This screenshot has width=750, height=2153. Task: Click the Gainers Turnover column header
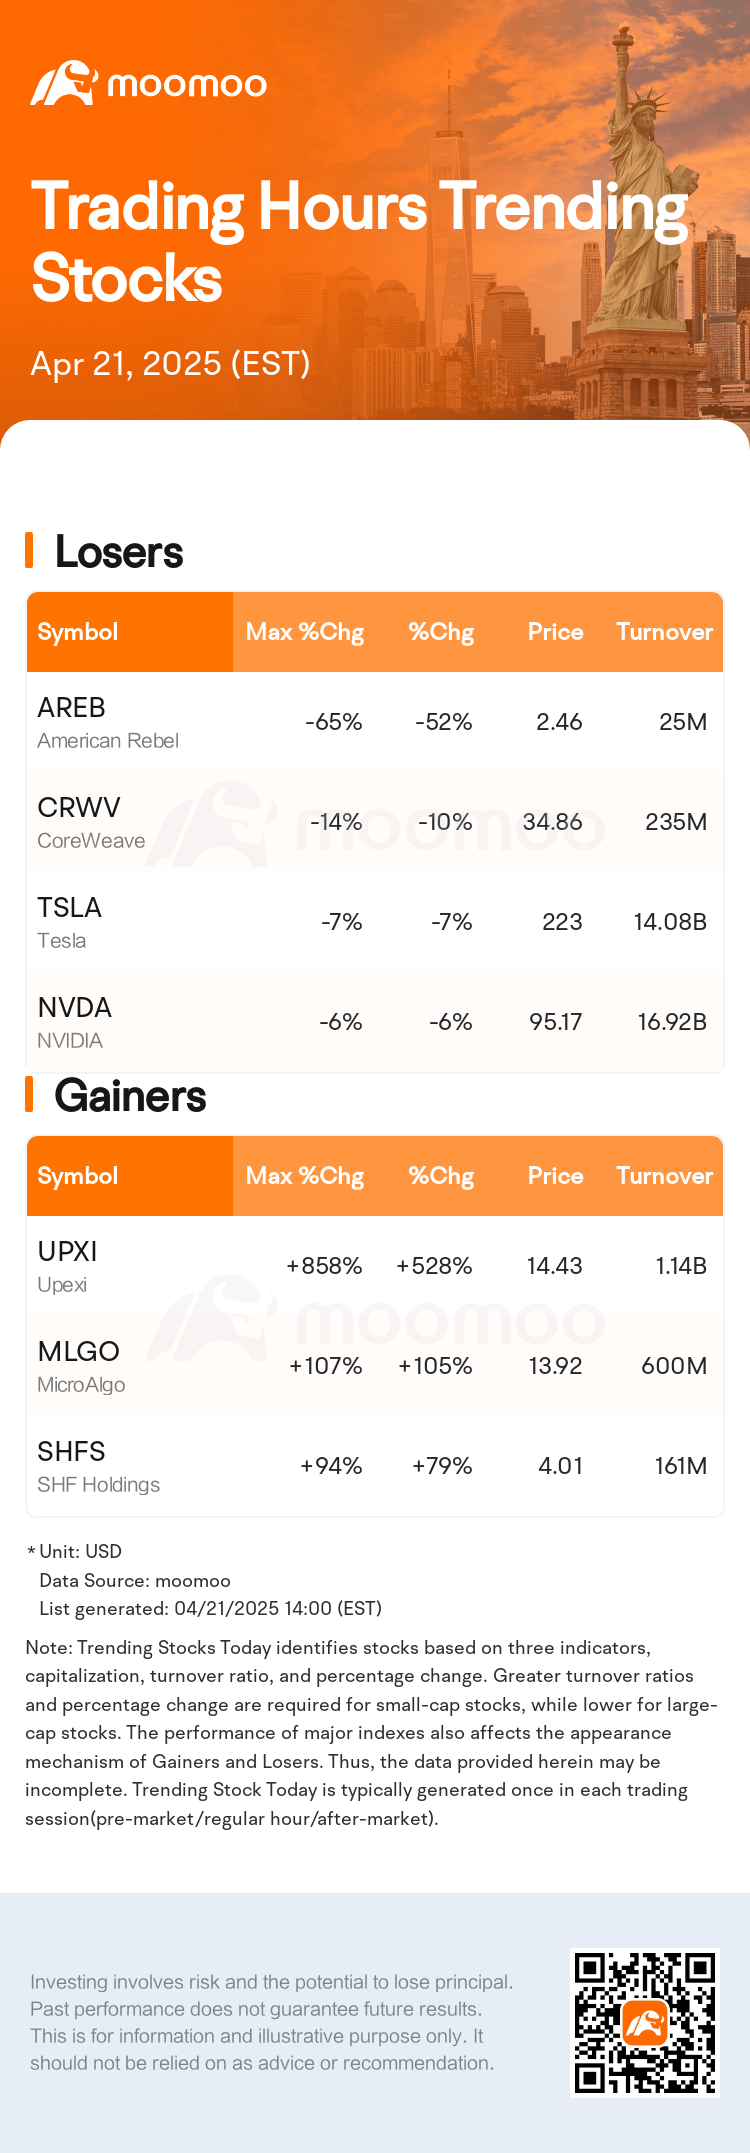pos(664,1176)
